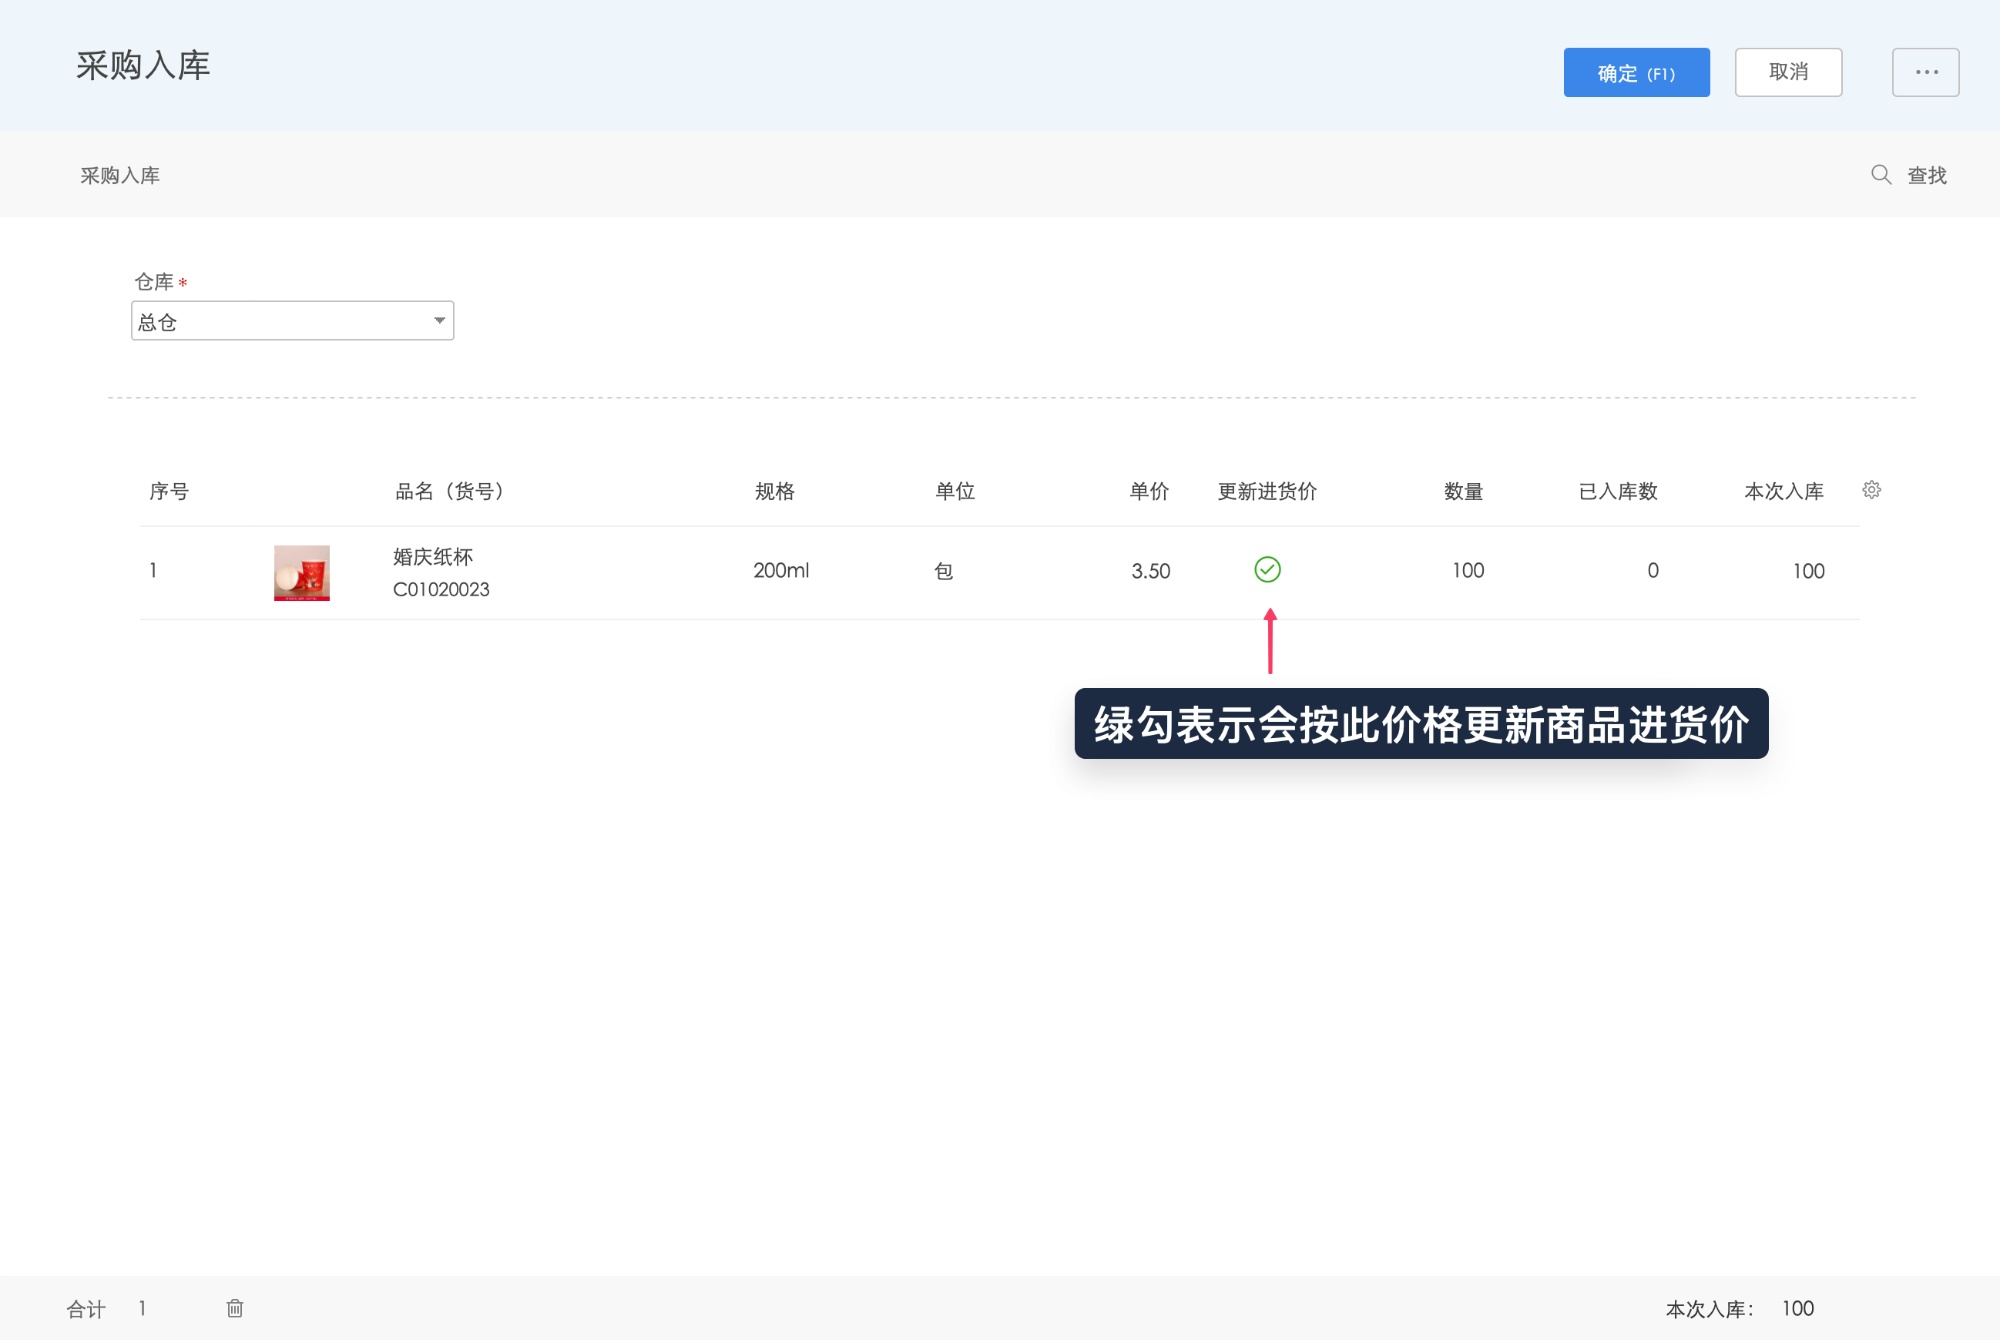Click the 查找 search link
The height and width of the screenshot is (1340, 2000).
coord(1927,176)
